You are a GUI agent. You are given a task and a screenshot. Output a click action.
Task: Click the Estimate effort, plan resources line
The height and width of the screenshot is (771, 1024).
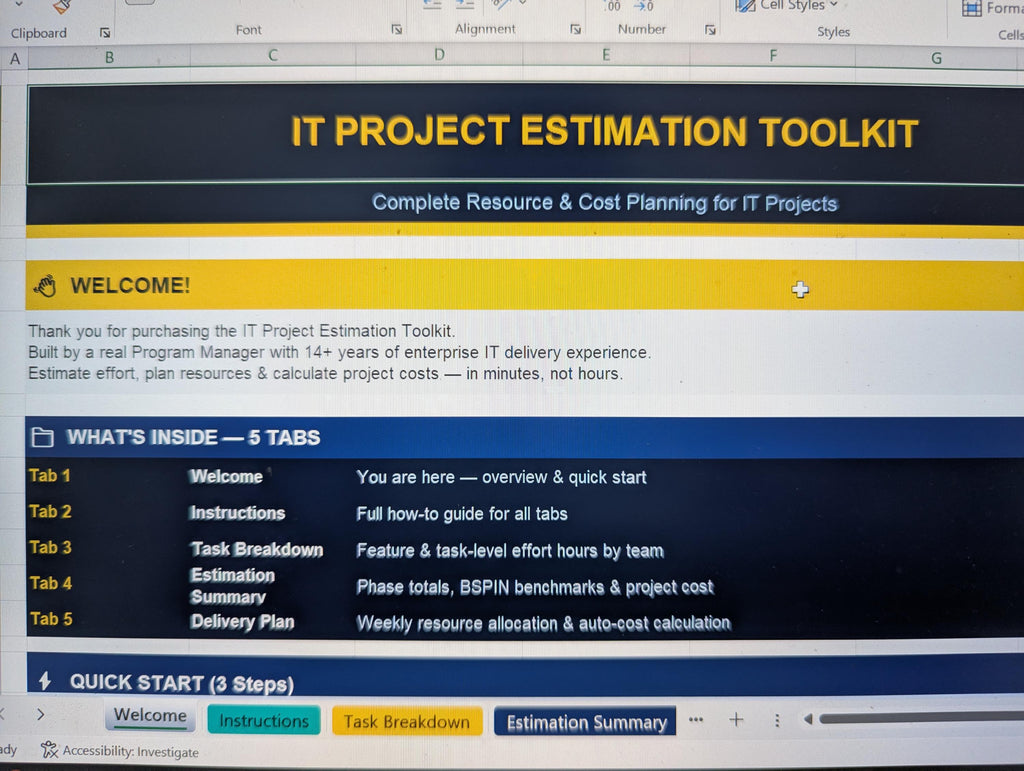tap(325, 373)
